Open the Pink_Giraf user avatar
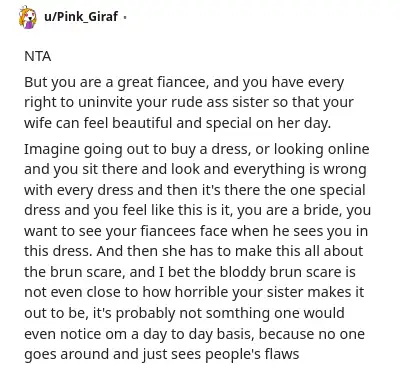The image size is (400, 390). point(27,17)
